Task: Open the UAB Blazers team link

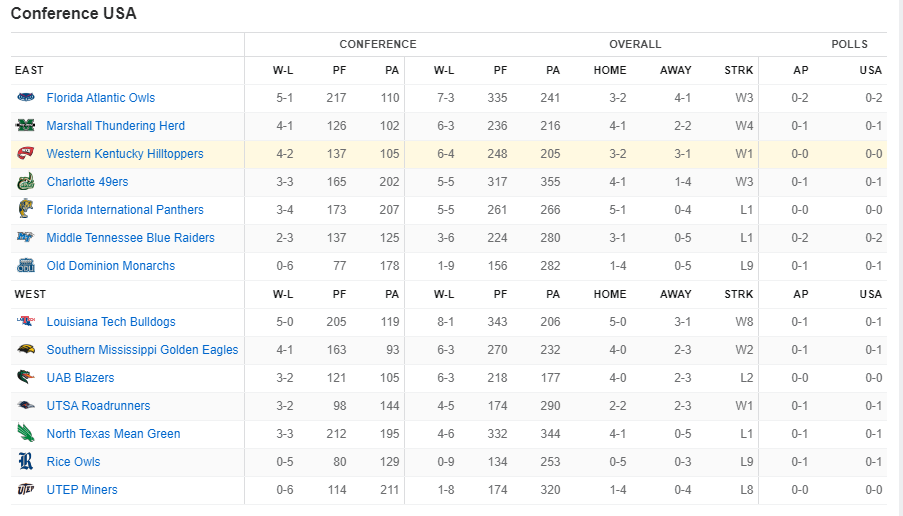Action: point(80,378)
